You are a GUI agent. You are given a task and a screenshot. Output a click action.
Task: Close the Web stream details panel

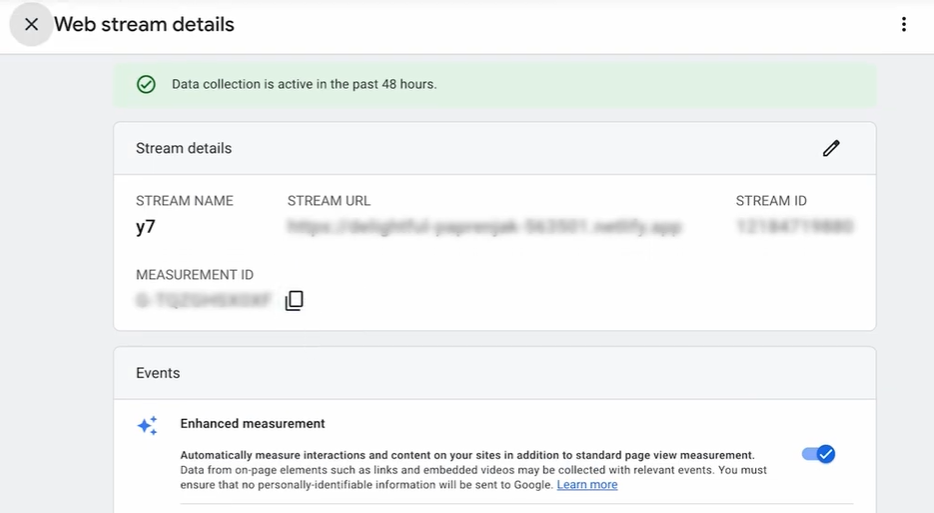(31, 24)
